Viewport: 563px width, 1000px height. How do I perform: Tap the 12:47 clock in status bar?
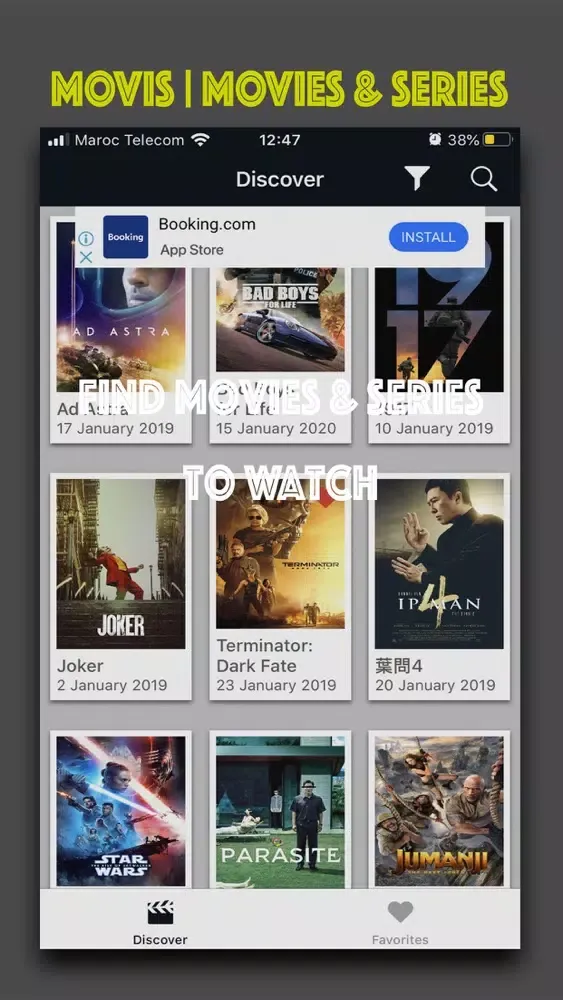coord(280,140)
